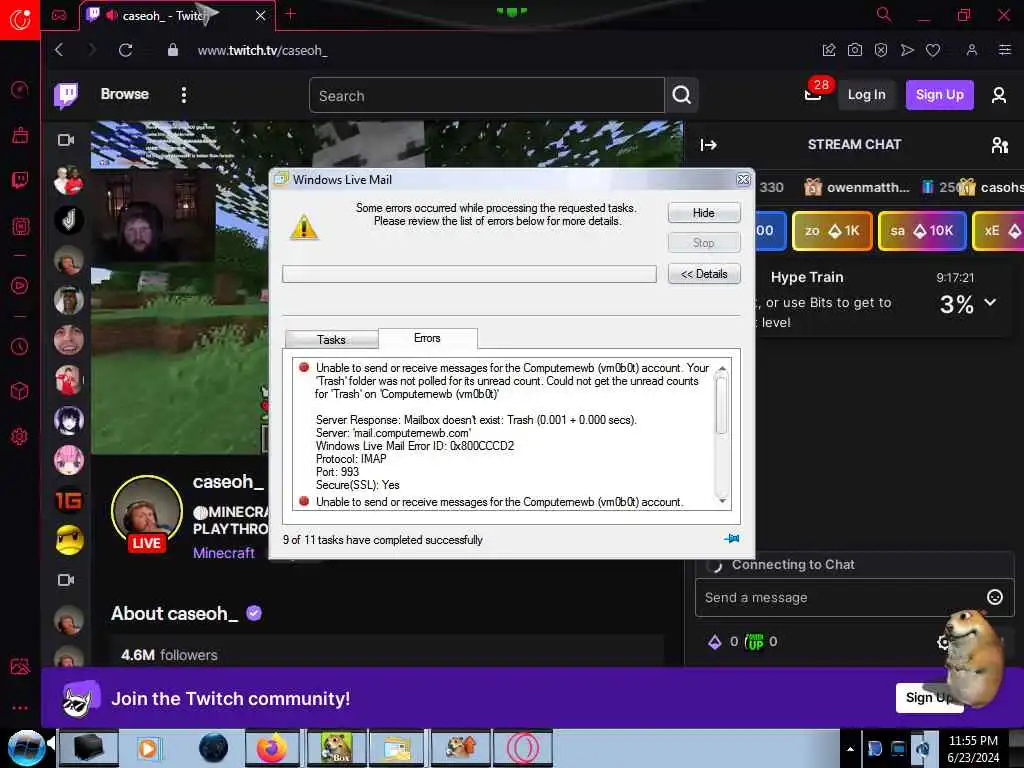
Task: Select the zo 1K bits badge
Action: (832, 231)
